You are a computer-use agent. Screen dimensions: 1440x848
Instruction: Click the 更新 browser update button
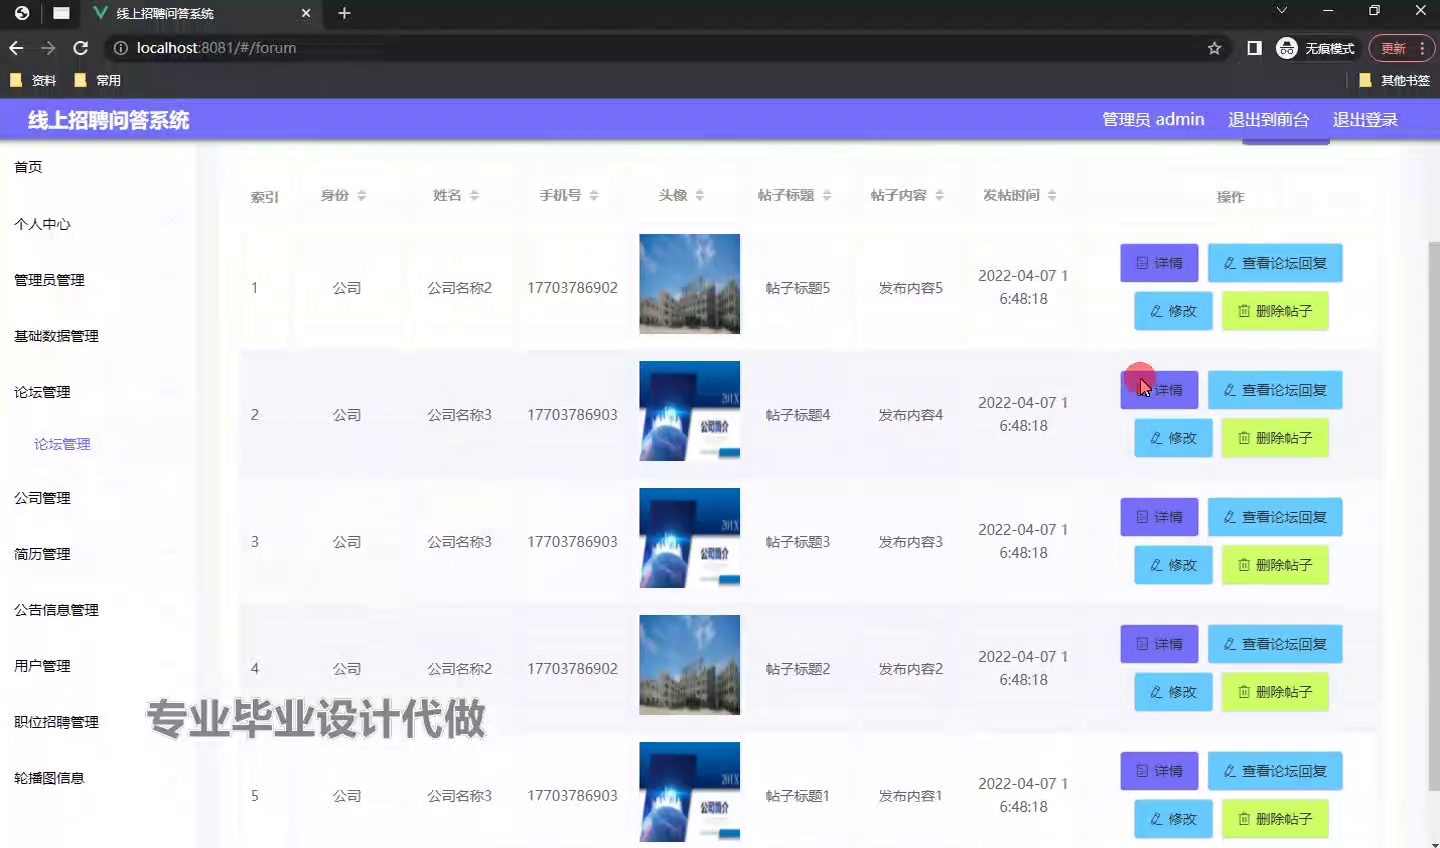pos(1393,48)
